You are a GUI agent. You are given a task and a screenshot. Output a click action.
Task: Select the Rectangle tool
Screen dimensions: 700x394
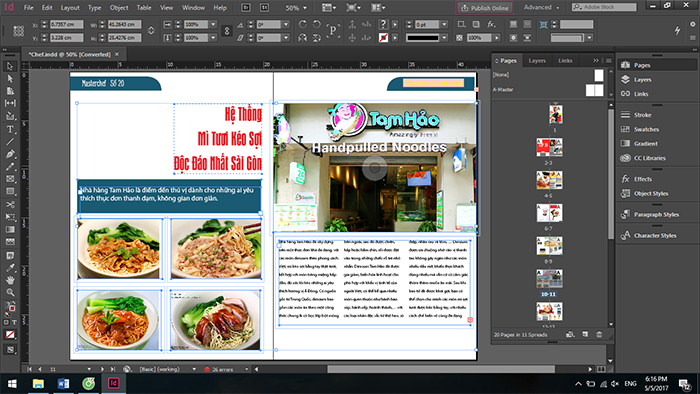tap(10, 191)
